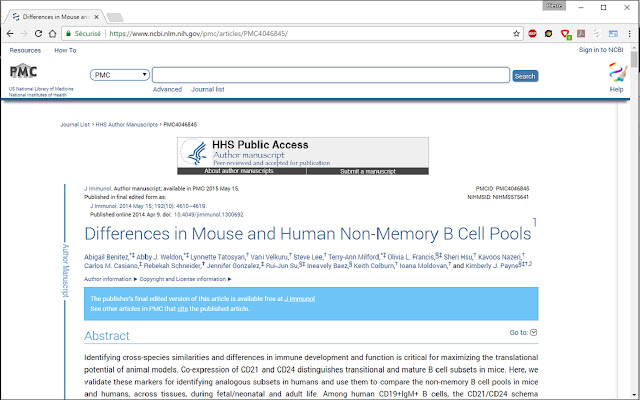The width and height of the screenshot is (640, 400).
Task: Click author Vani Velkuru
Action: (269, 257)
